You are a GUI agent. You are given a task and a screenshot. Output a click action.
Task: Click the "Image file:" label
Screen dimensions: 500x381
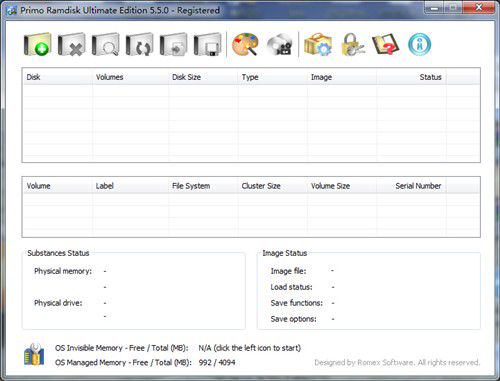tap(288, 271)
